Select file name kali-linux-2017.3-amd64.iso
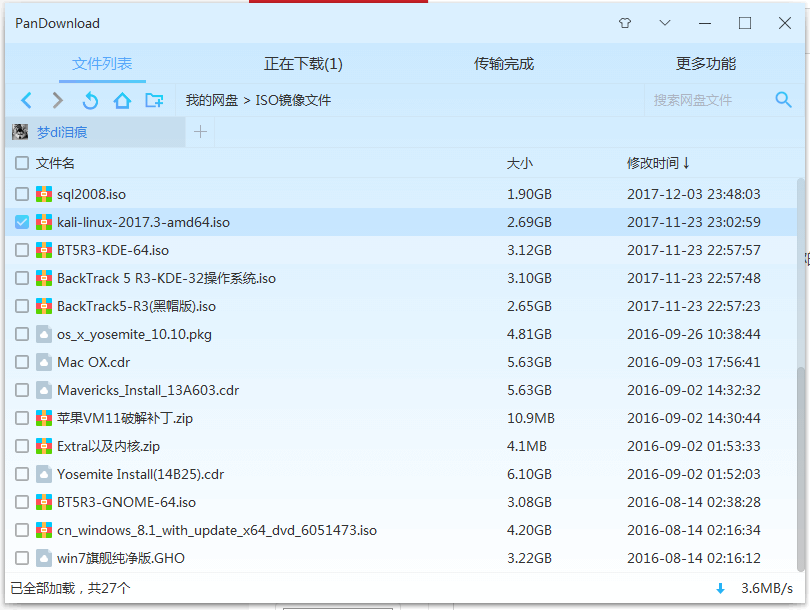This screenshot has width=810, height=610. point(144,222)
